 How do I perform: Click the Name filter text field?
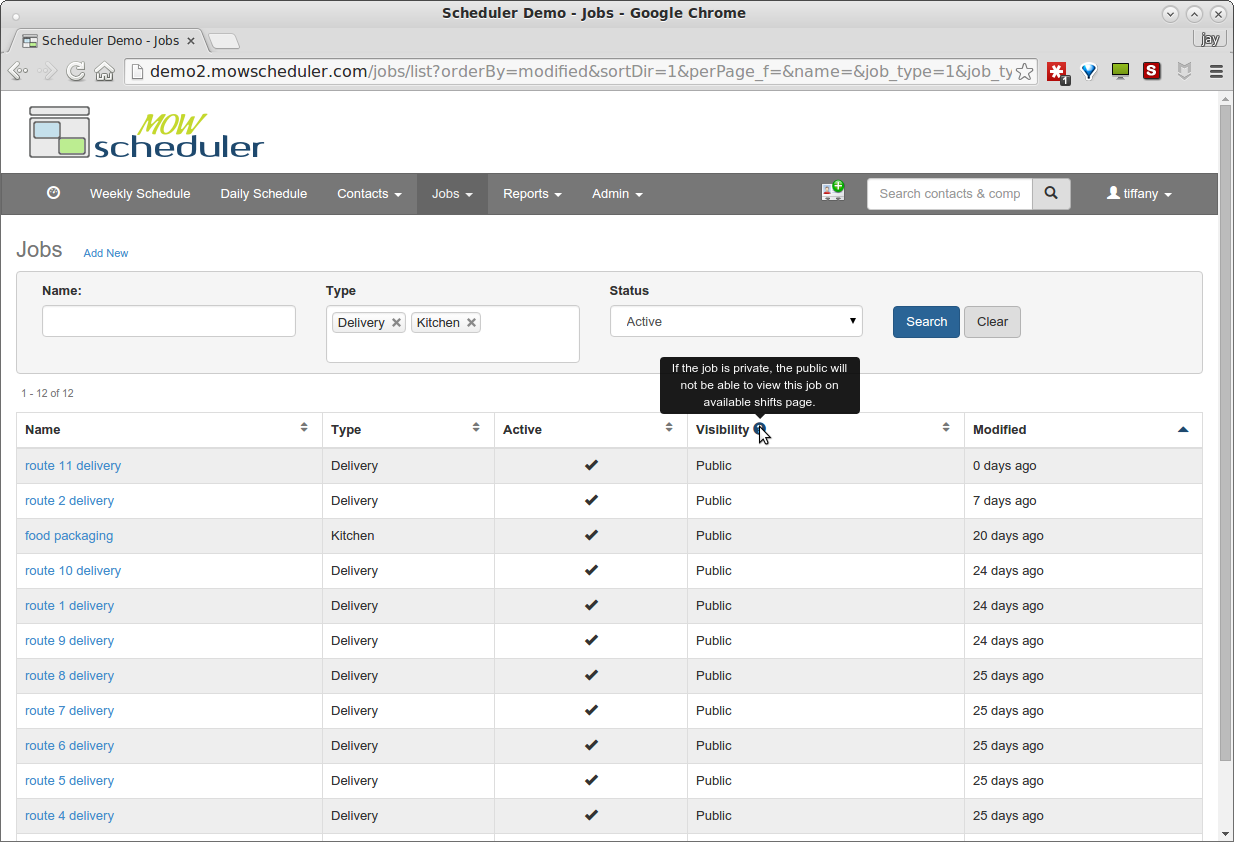pyautogui.click(x=169, y=321)
